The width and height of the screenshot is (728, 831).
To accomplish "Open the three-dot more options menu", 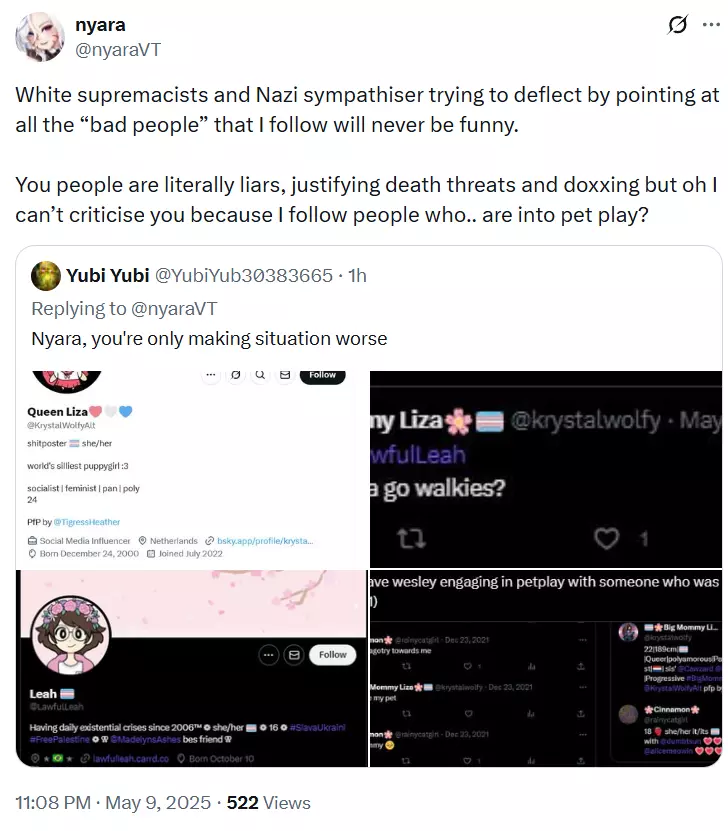I will (x=711, y=24).
